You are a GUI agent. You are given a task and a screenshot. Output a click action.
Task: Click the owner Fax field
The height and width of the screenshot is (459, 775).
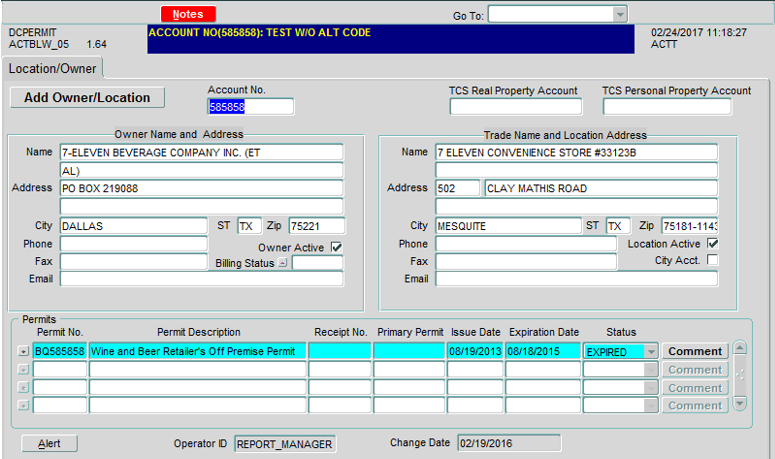coord(133,261)
